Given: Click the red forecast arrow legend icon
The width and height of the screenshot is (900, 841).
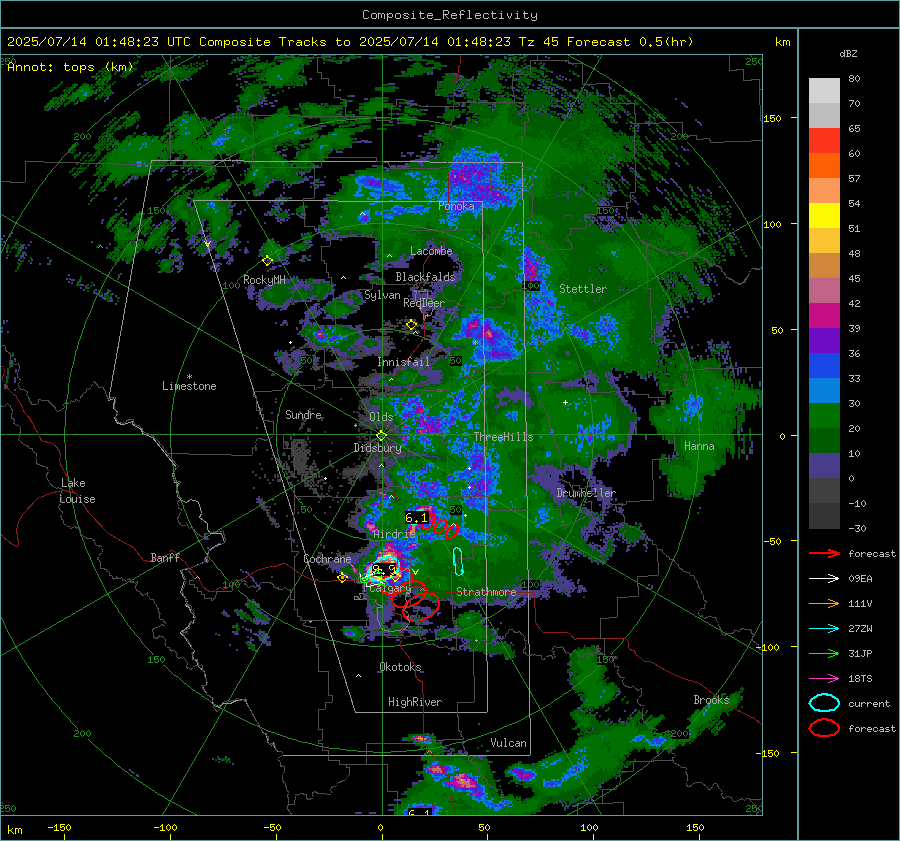Looking at the screenshot, I should point(824,553).
